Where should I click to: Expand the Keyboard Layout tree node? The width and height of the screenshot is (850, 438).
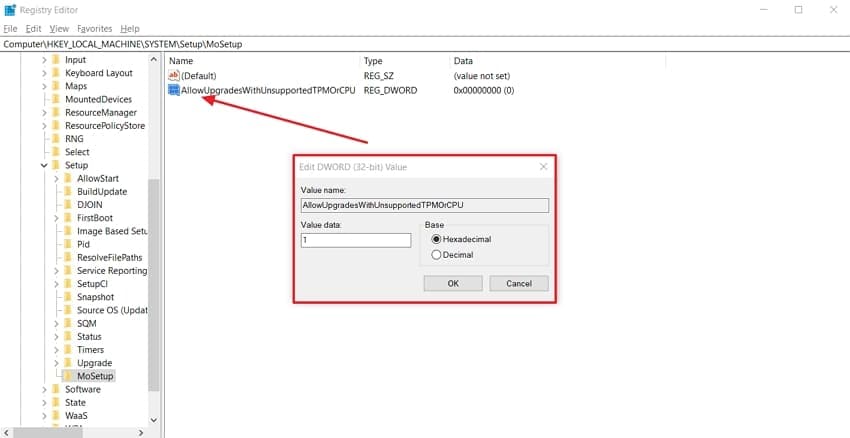coord(44,73)
